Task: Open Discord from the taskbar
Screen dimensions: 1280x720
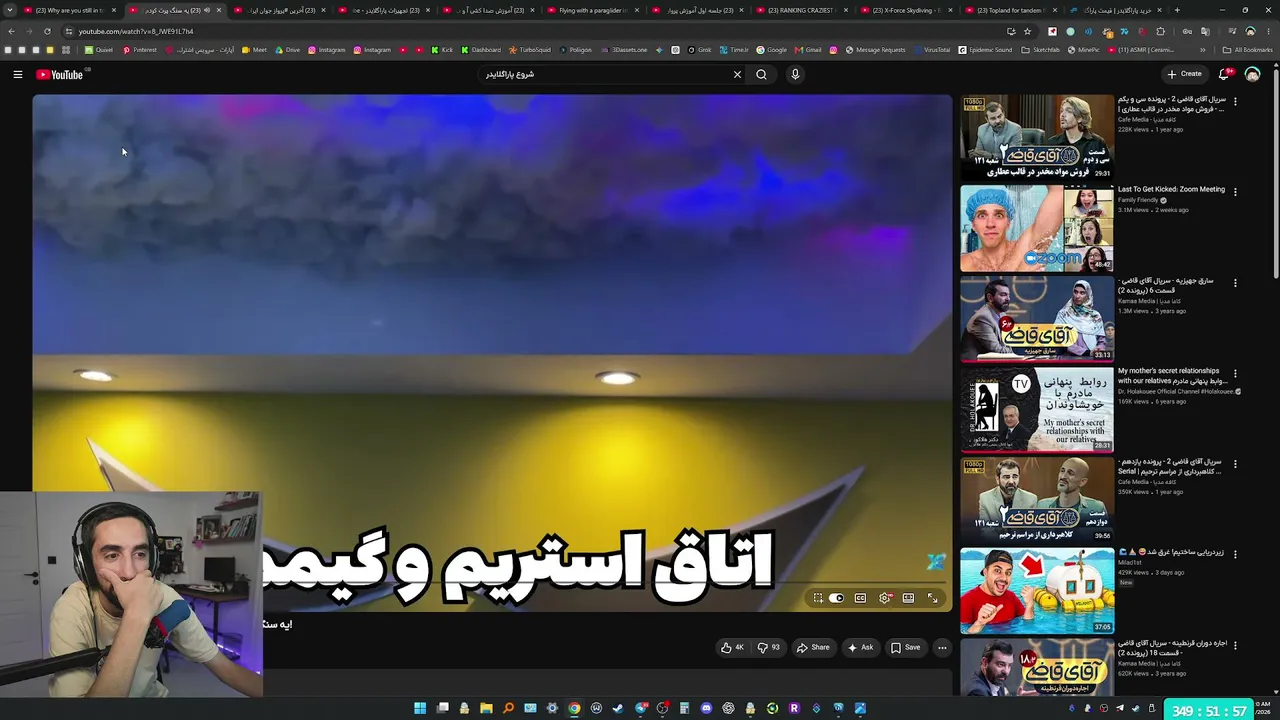Action: 706,708
